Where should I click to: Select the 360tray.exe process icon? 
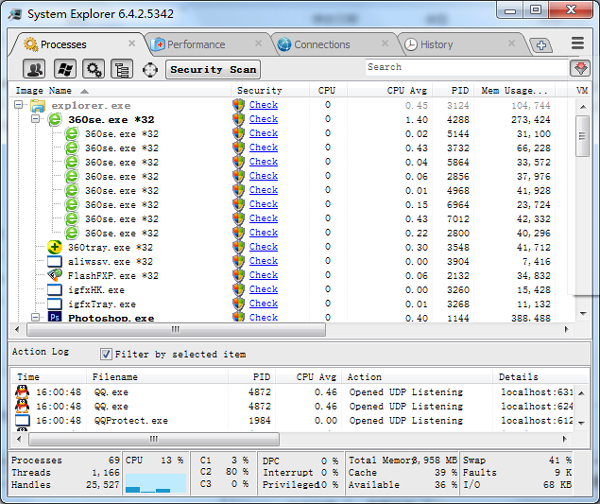[x=55, y=247]
